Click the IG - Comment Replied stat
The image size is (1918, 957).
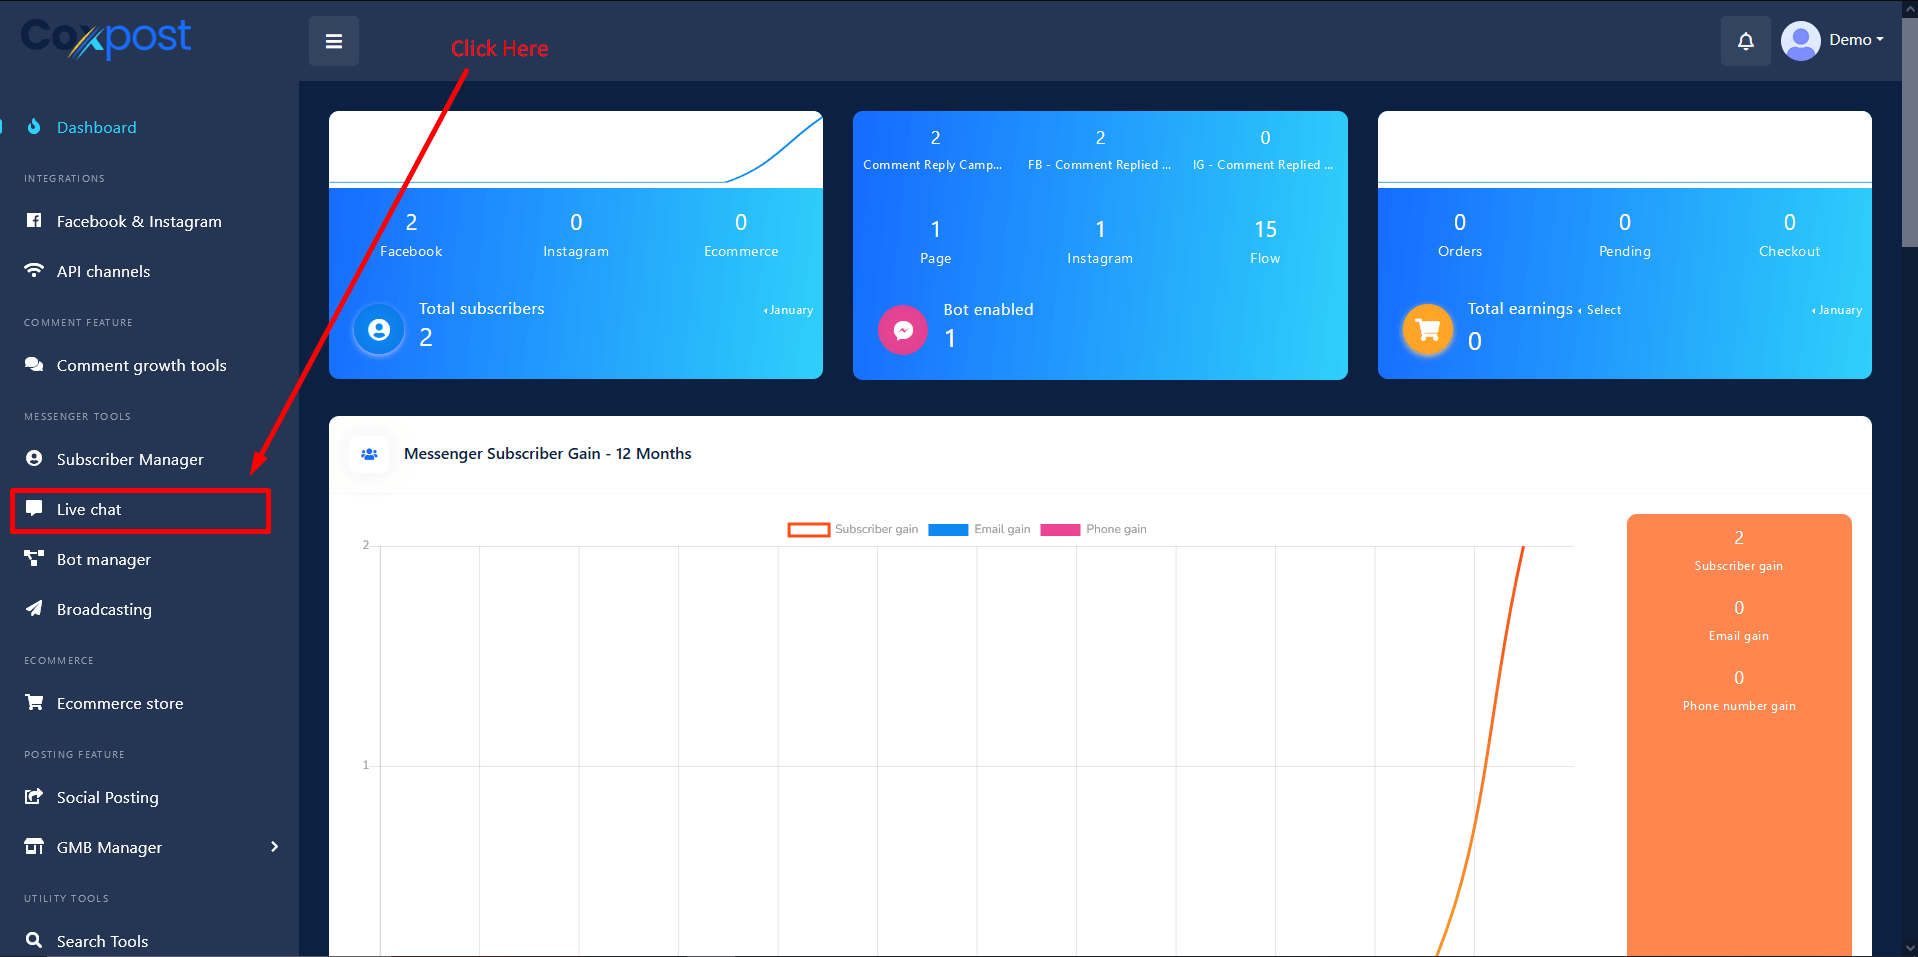1263,150
